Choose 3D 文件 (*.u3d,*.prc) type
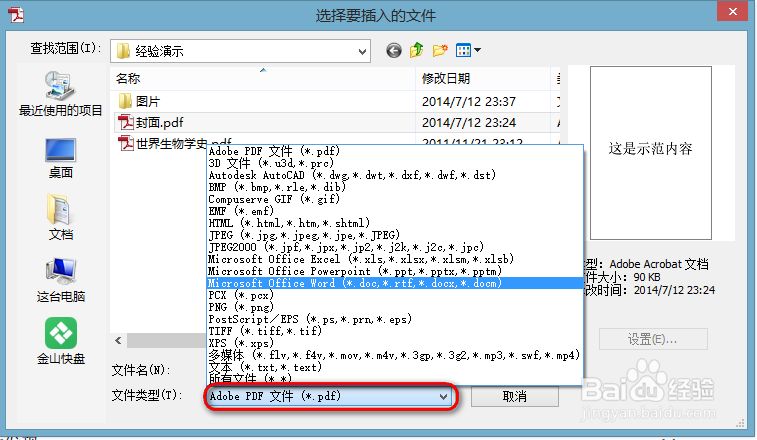This screenshot has width=757, height=440. coord(394,163)
